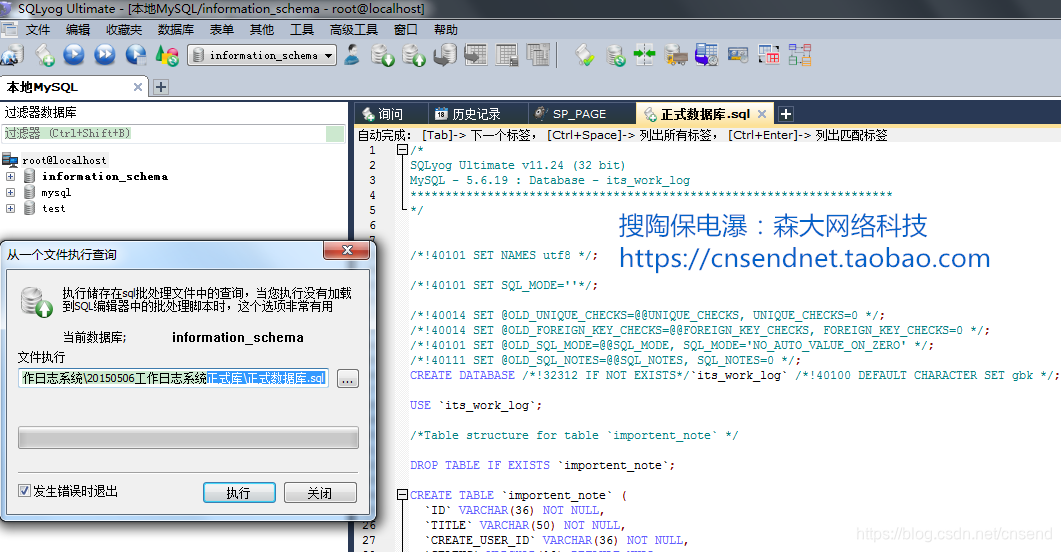This screenshot has height=552, width=1061.
Task: Collapse the comment block fold on line 1
Action: (402, 150)
